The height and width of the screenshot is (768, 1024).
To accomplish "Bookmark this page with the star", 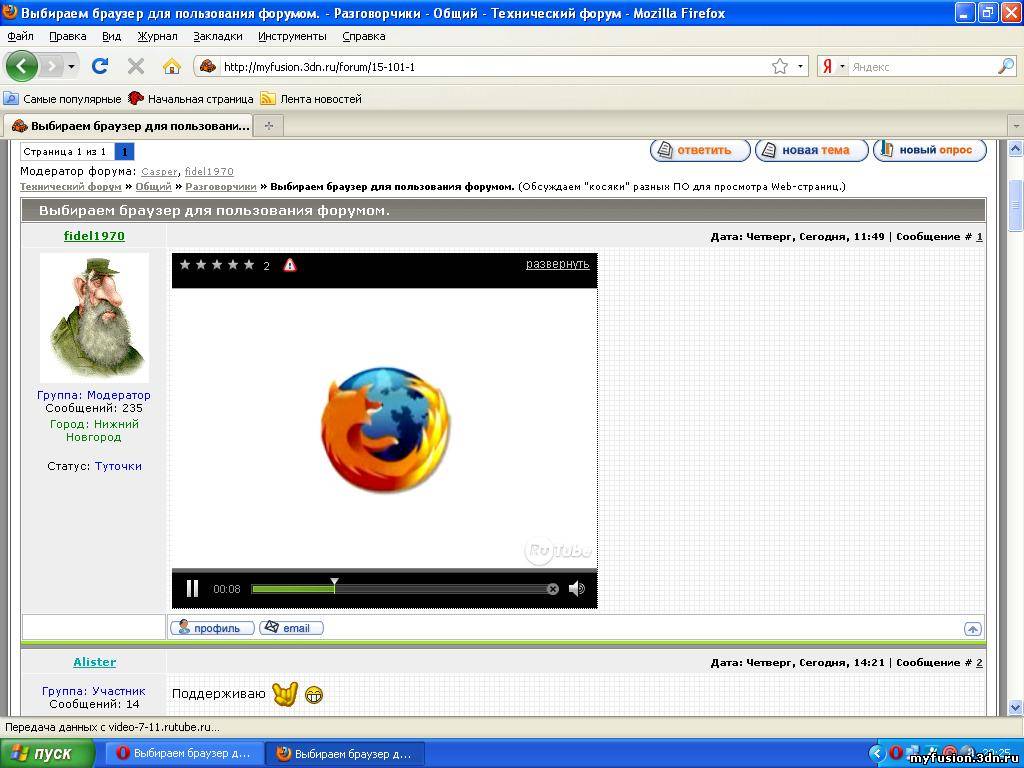I will (780, 66).
